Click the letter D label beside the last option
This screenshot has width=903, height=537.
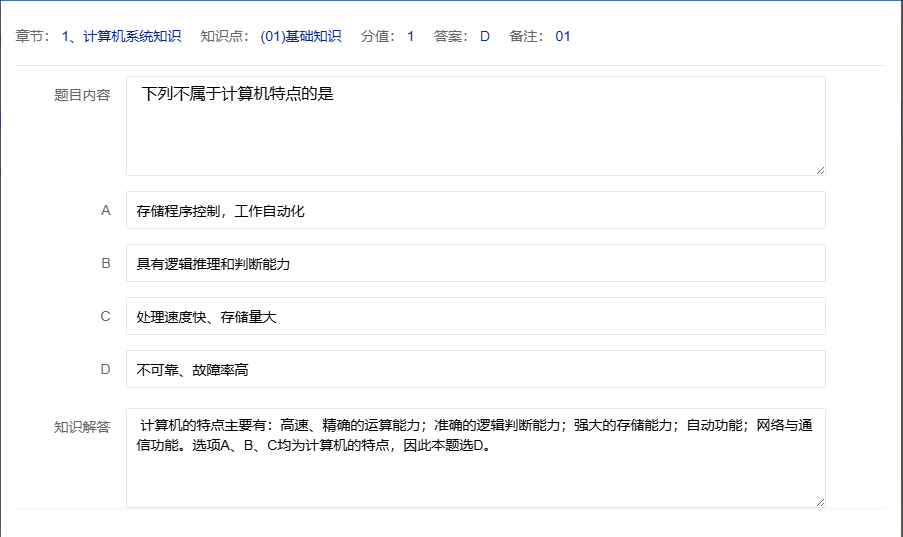105,370
